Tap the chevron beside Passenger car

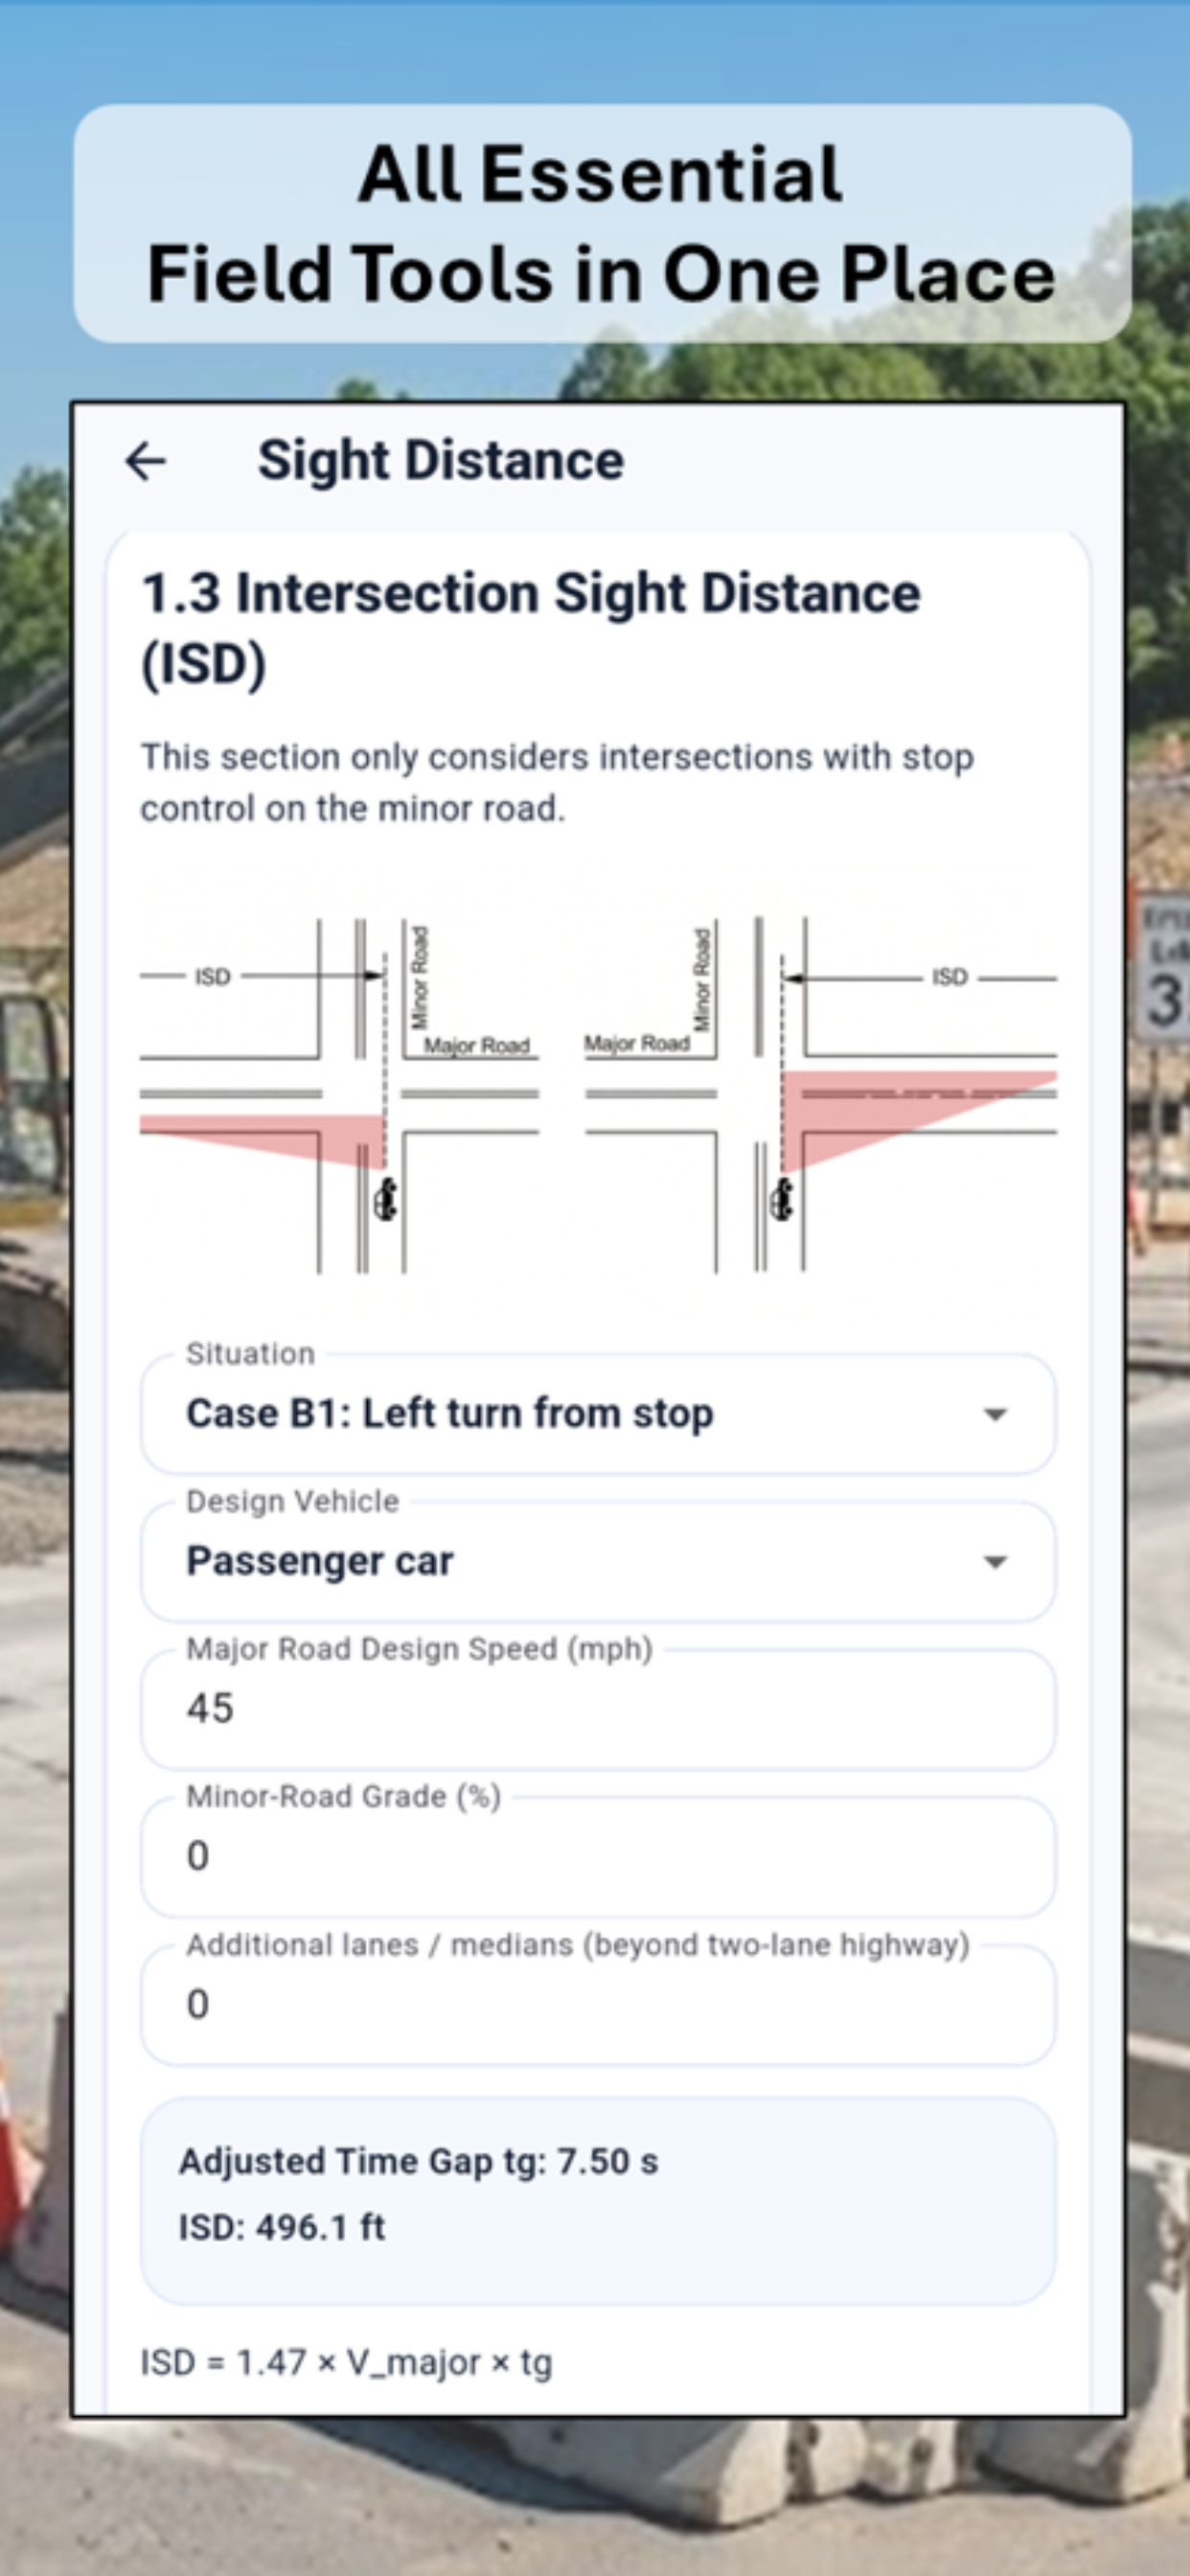[x=995, y=1561]
